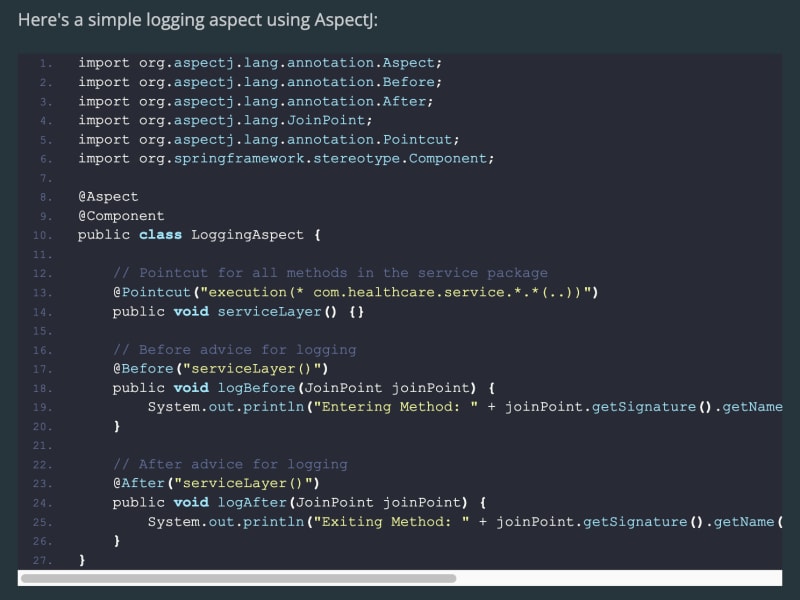Screen dimensions: 800x600
Task: Click line number 1 in the gutter
Action: click(x=46, y=63)
